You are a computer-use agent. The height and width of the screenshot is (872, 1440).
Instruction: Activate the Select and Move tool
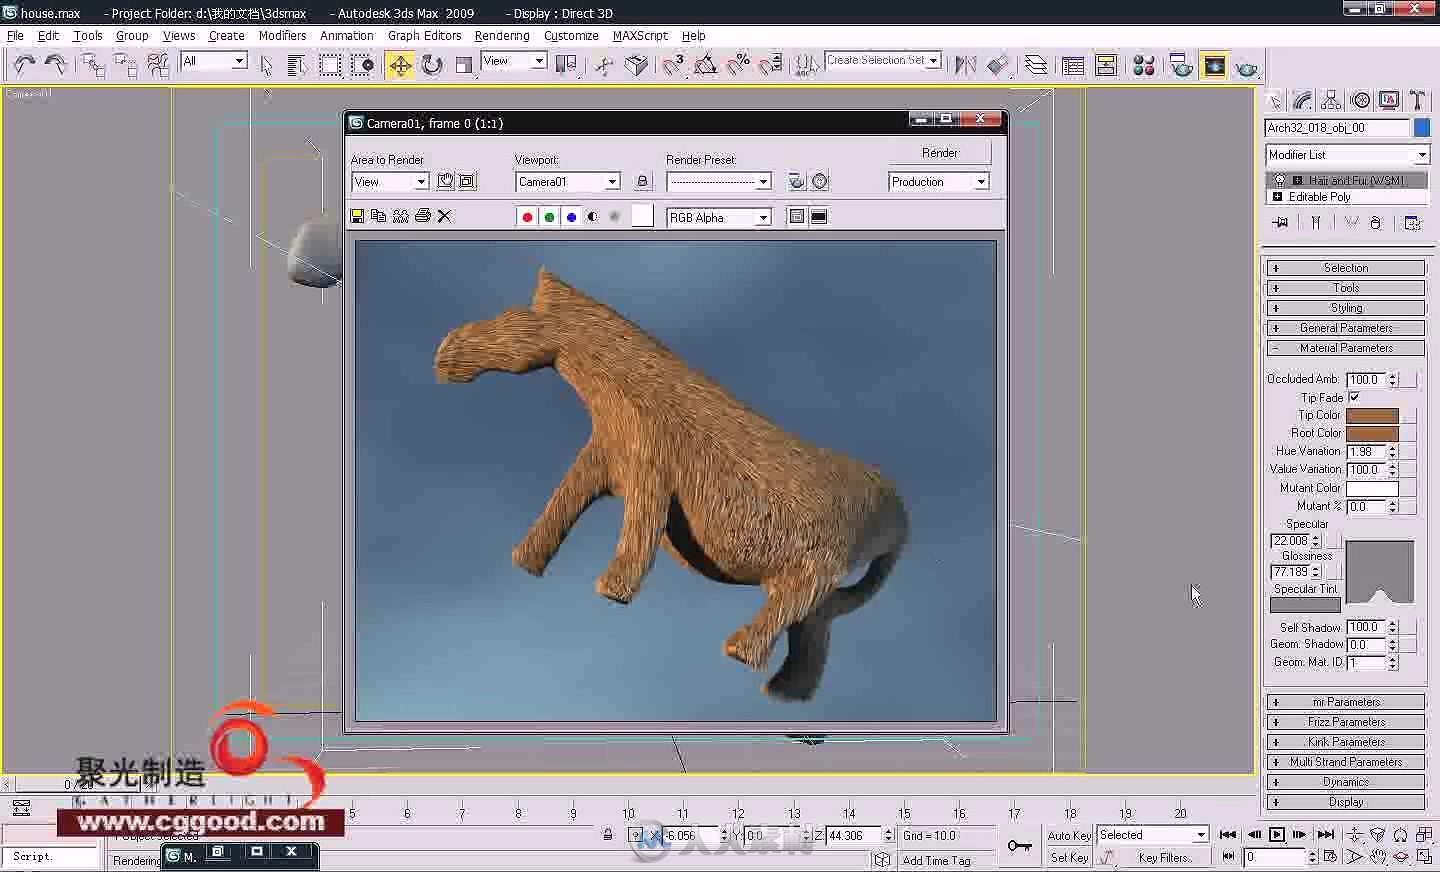(x=400, y=66)
